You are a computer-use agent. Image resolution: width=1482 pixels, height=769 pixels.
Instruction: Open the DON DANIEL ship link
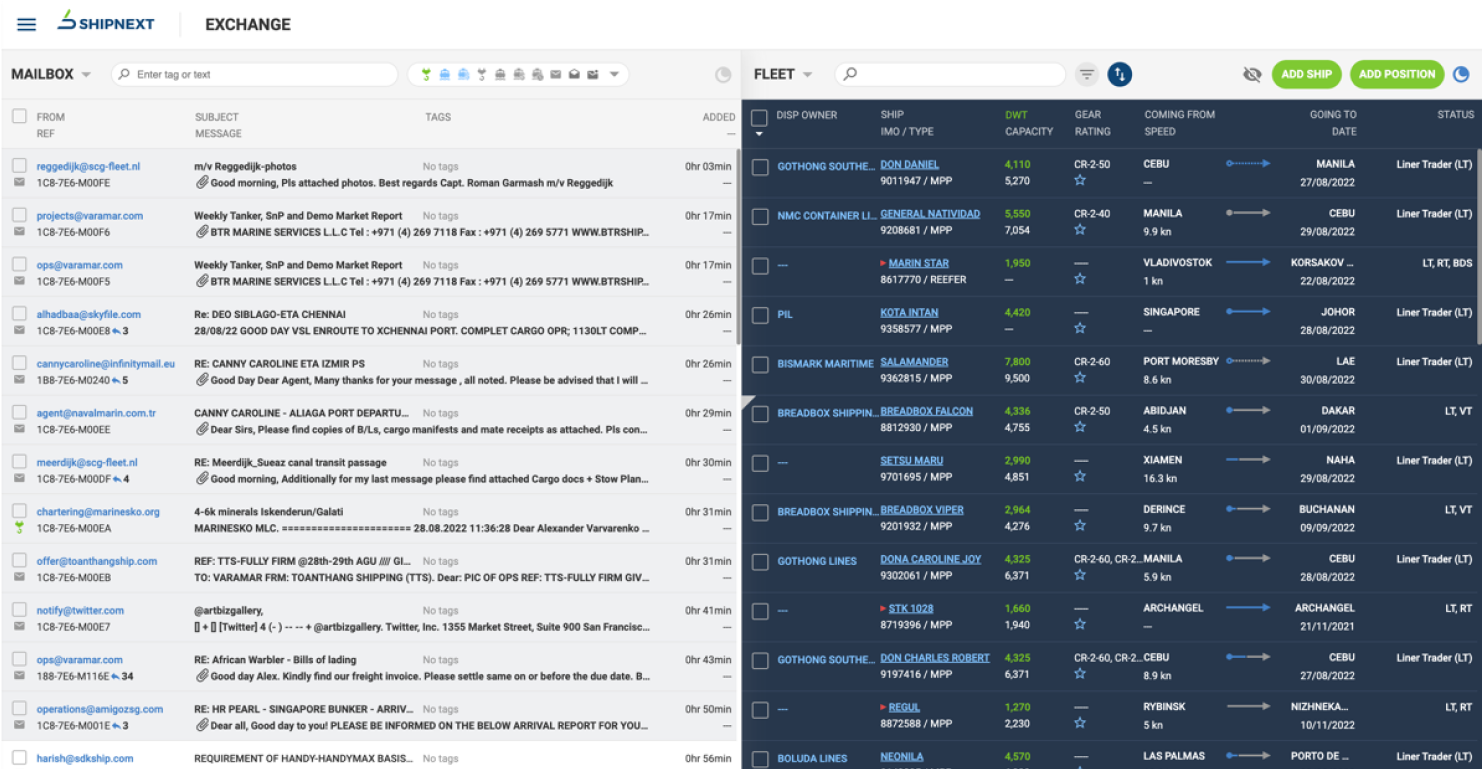(x=909, y=164)
